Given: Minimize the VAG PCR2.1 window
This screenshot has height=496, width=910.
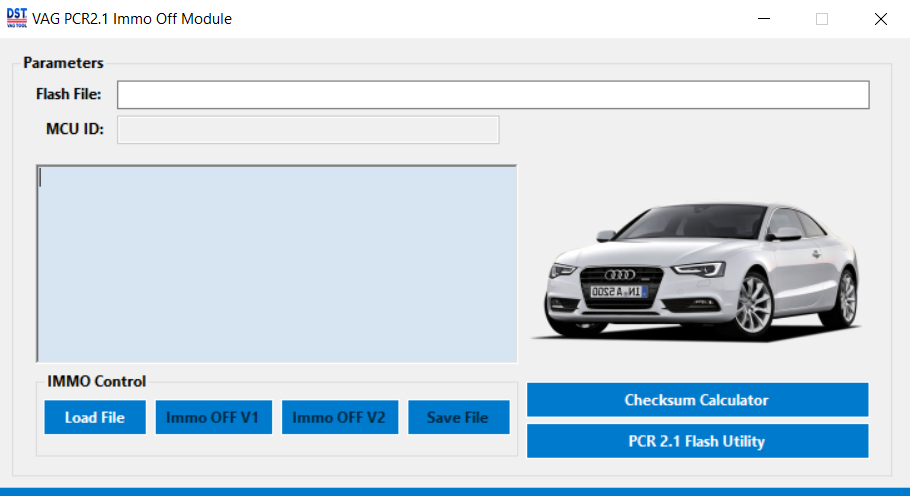Looking at the screenshot, I should (764, 19).
